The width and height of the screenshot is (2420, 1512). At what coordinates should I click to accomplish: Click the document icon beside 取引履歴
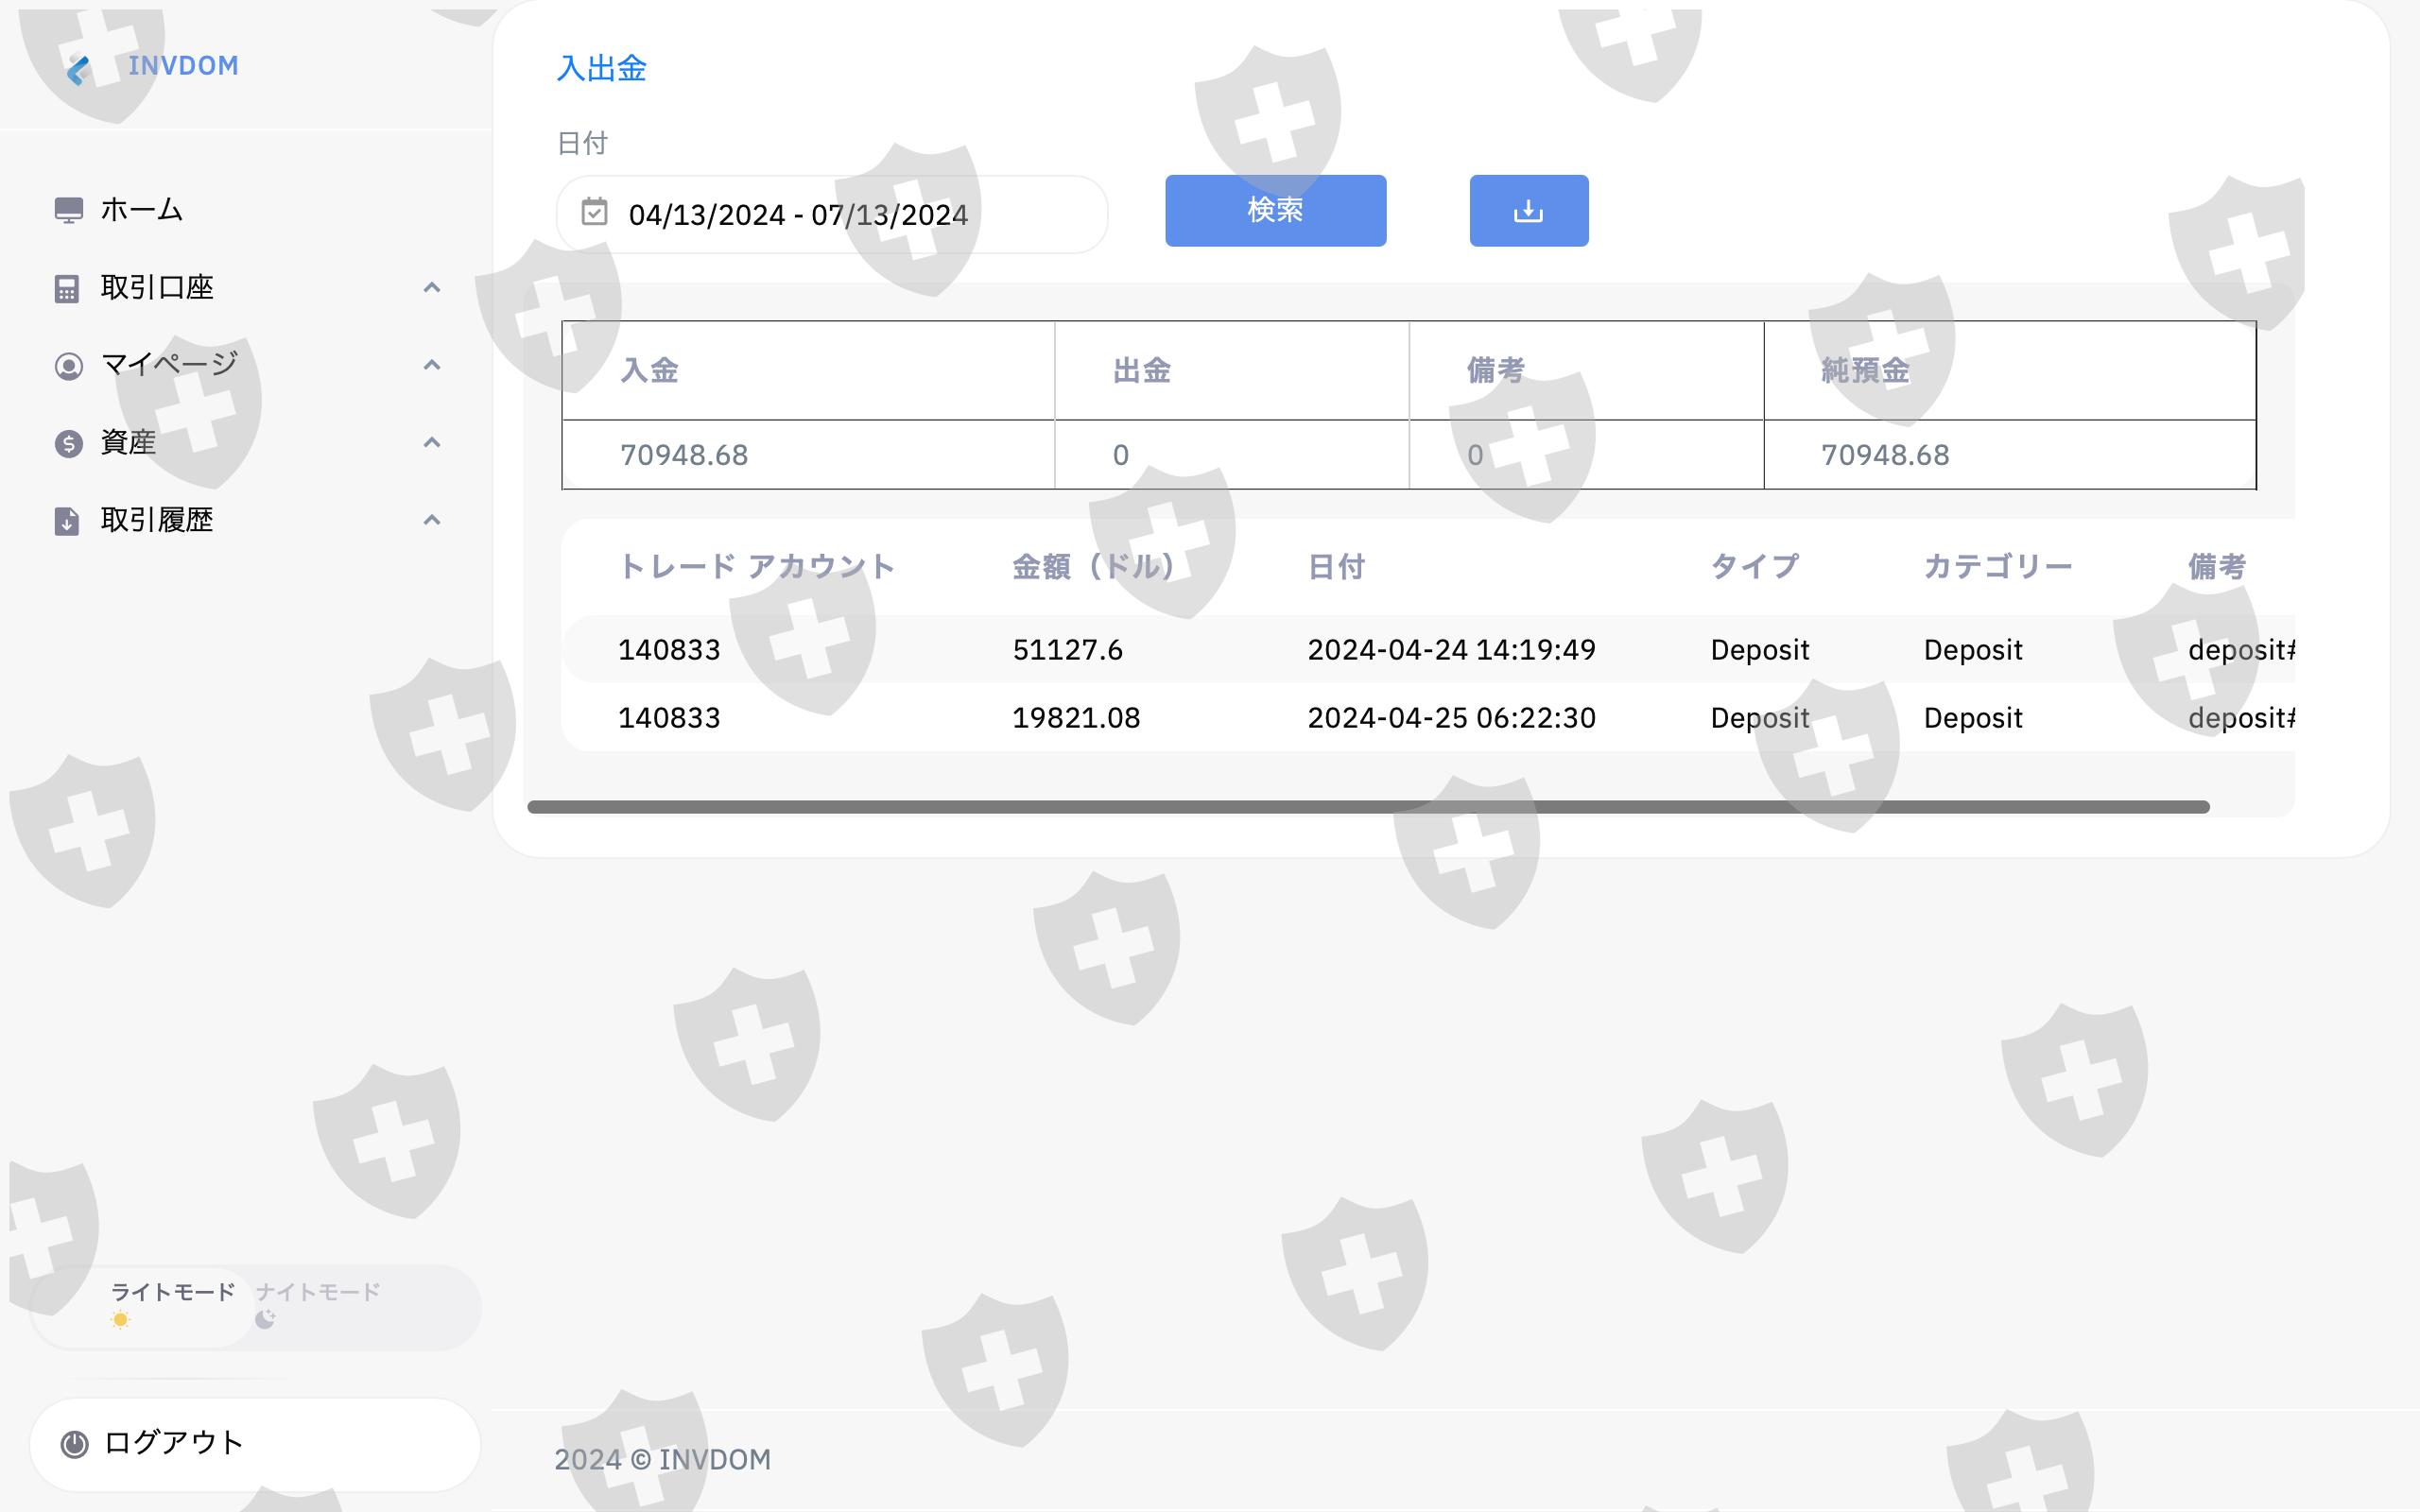point(67,521)
